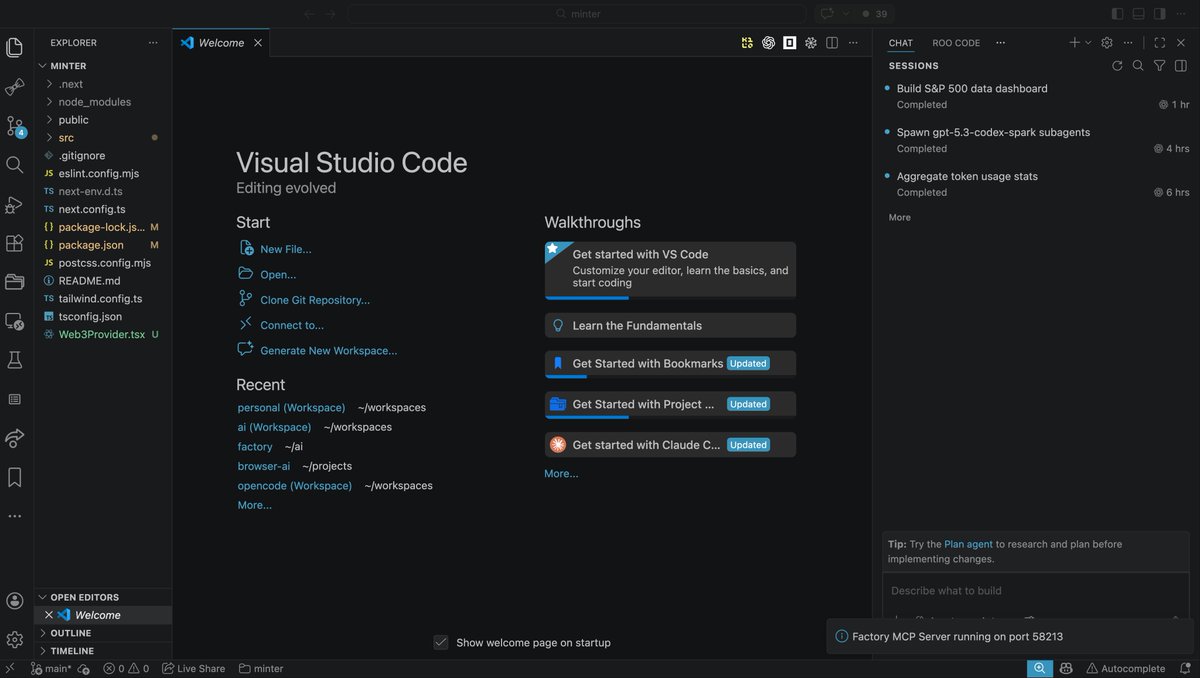The height and width of the screenshot is (678, 1200).
Task: Open Build S&P 500 data dashboard session
Action: tap(1037, 96)
